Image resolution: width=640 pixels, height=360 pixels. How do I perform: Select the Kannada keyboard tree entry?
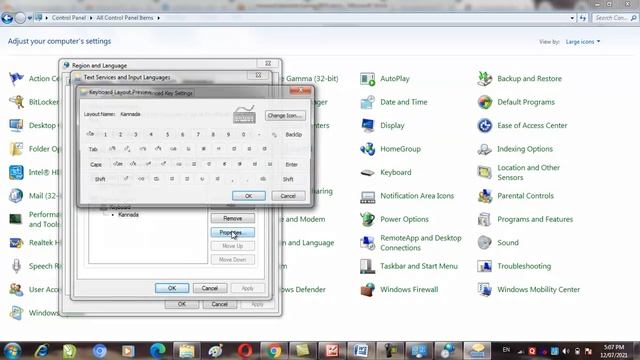[129, 215]
